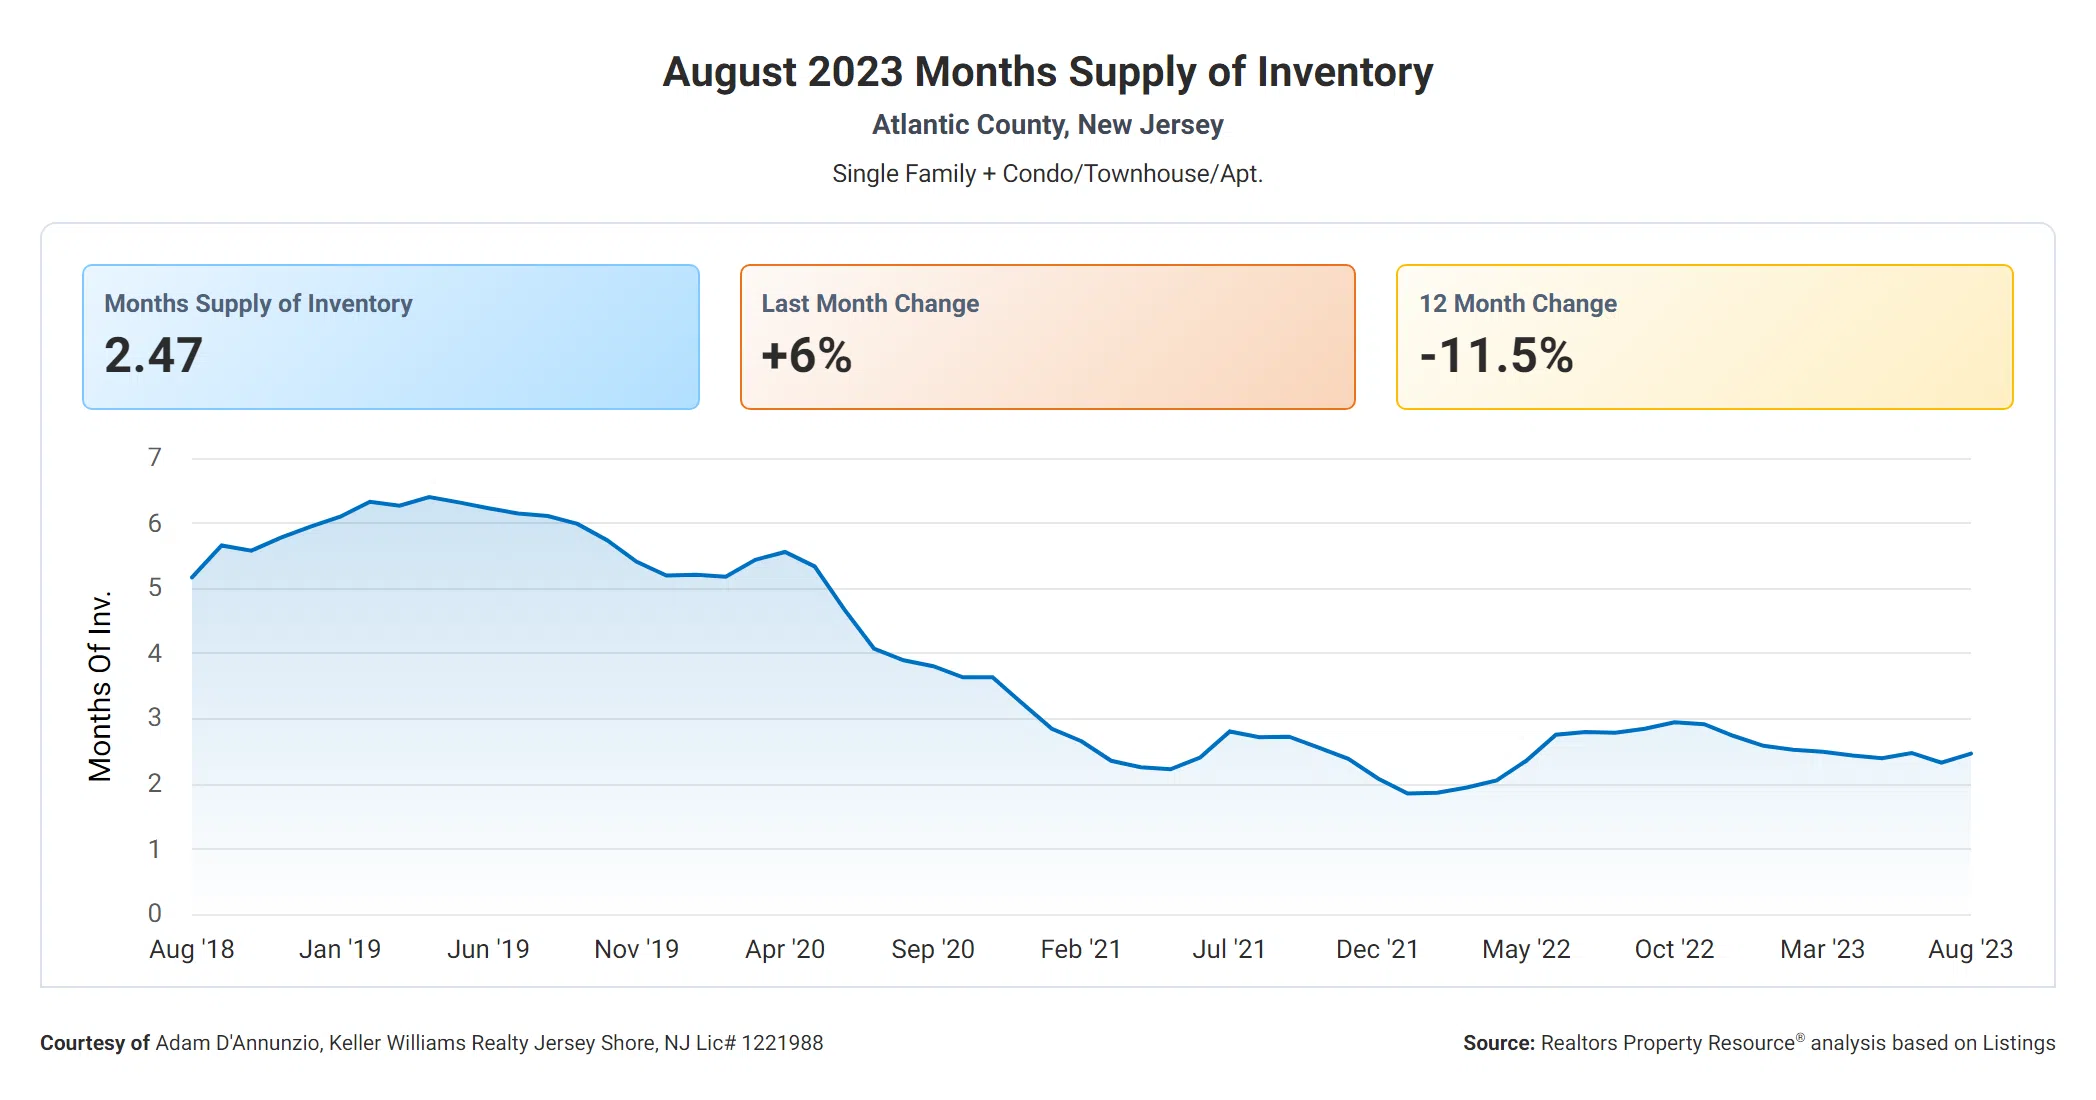Click the Aug '18 x-axis label
The height and width of the screenshot is (1100, 2096).
pos(192,949)
